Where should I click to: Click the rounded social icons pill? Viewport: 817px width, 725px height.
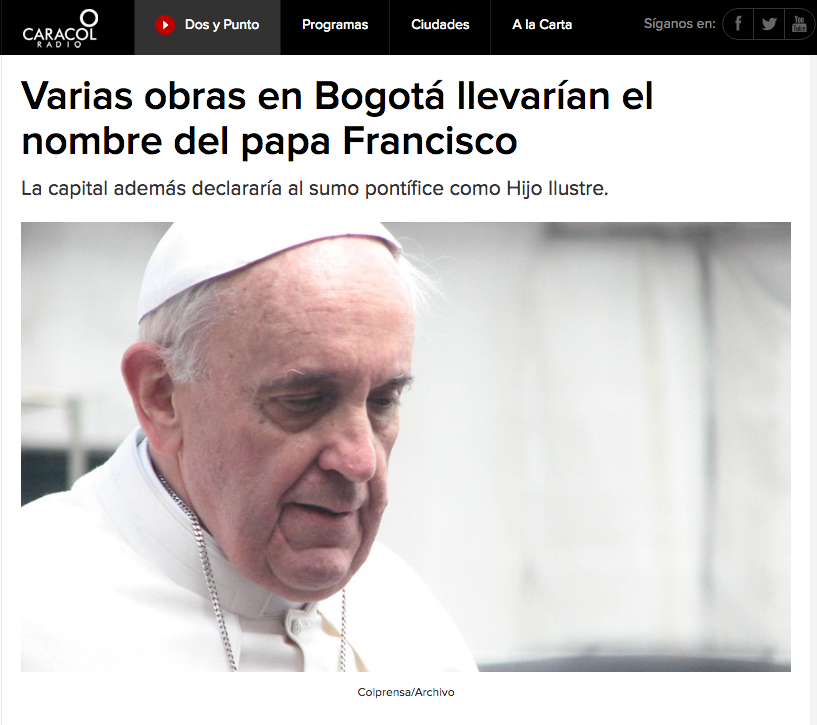(x=768, y=23)
